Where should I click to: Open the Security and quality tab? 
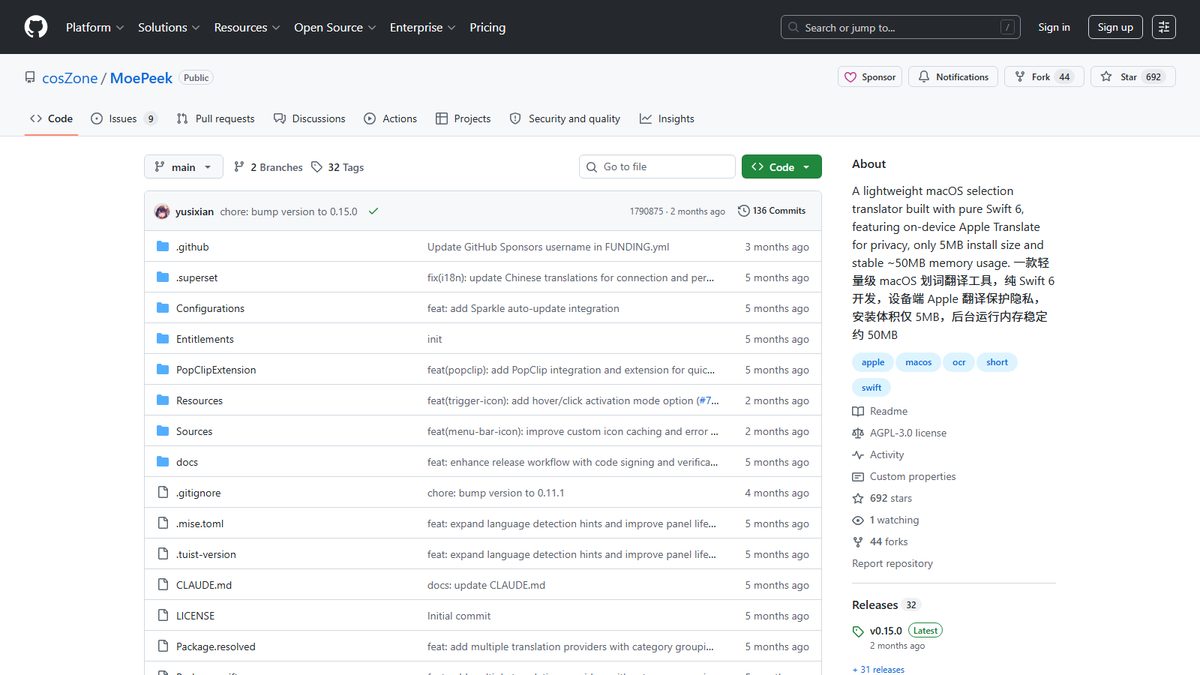click(565, 118)
